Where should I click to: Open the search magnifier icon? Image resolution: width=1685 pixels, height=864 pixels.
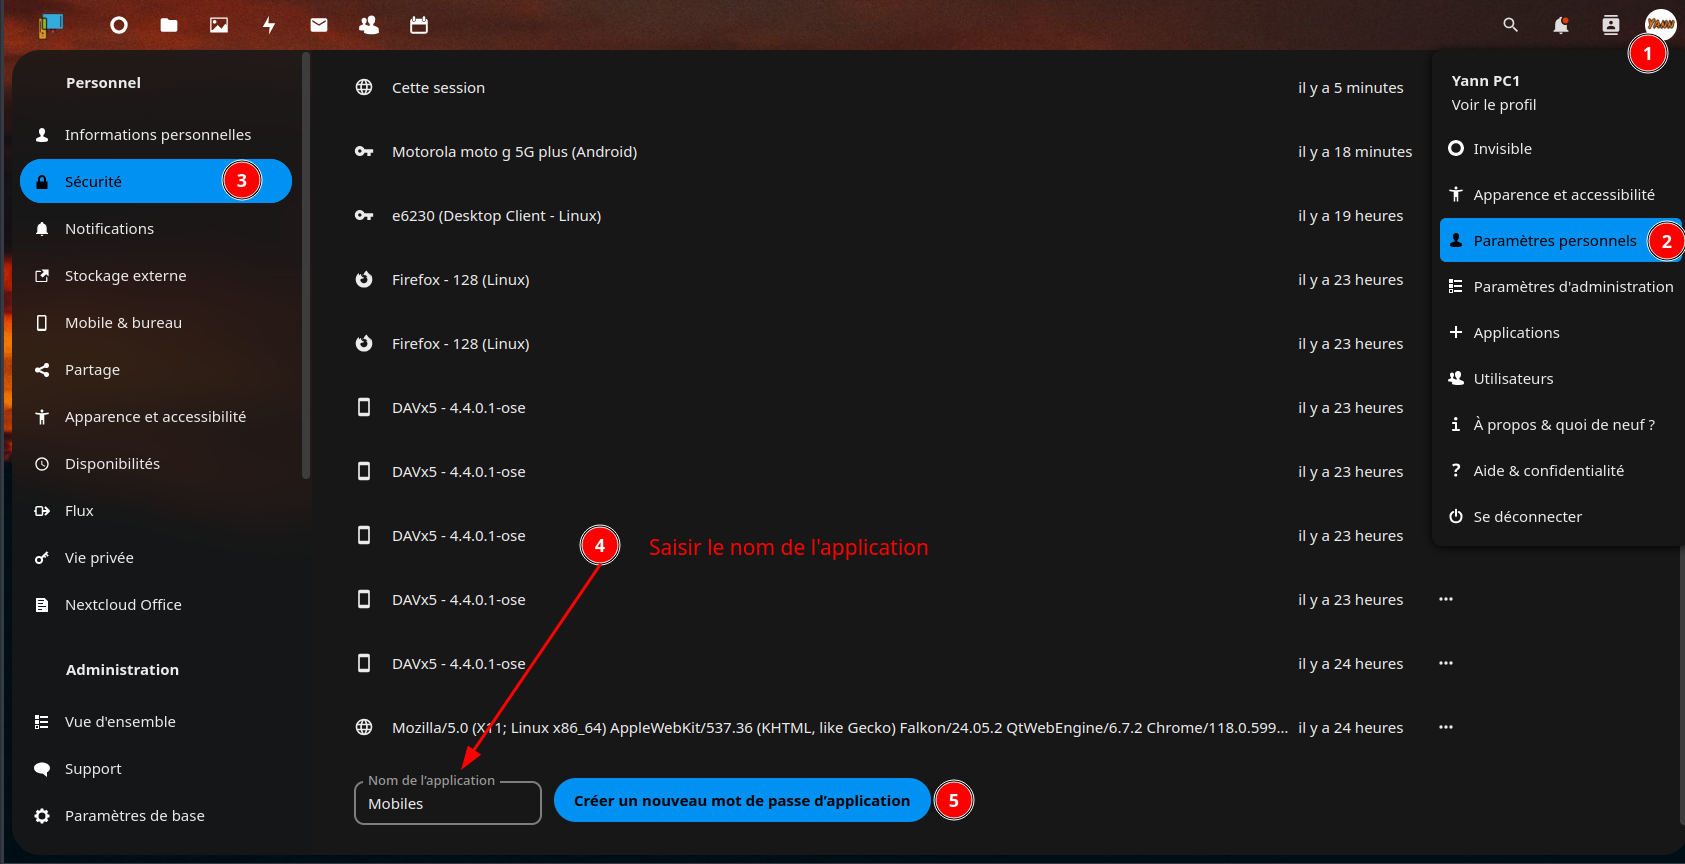coord(1510,25)
